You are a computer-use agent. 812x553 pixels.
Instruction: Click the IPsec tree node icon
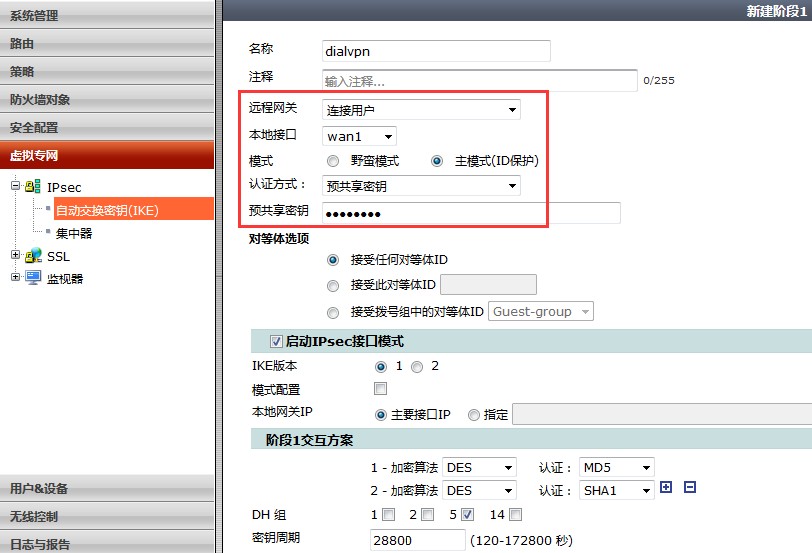point(33,186)
